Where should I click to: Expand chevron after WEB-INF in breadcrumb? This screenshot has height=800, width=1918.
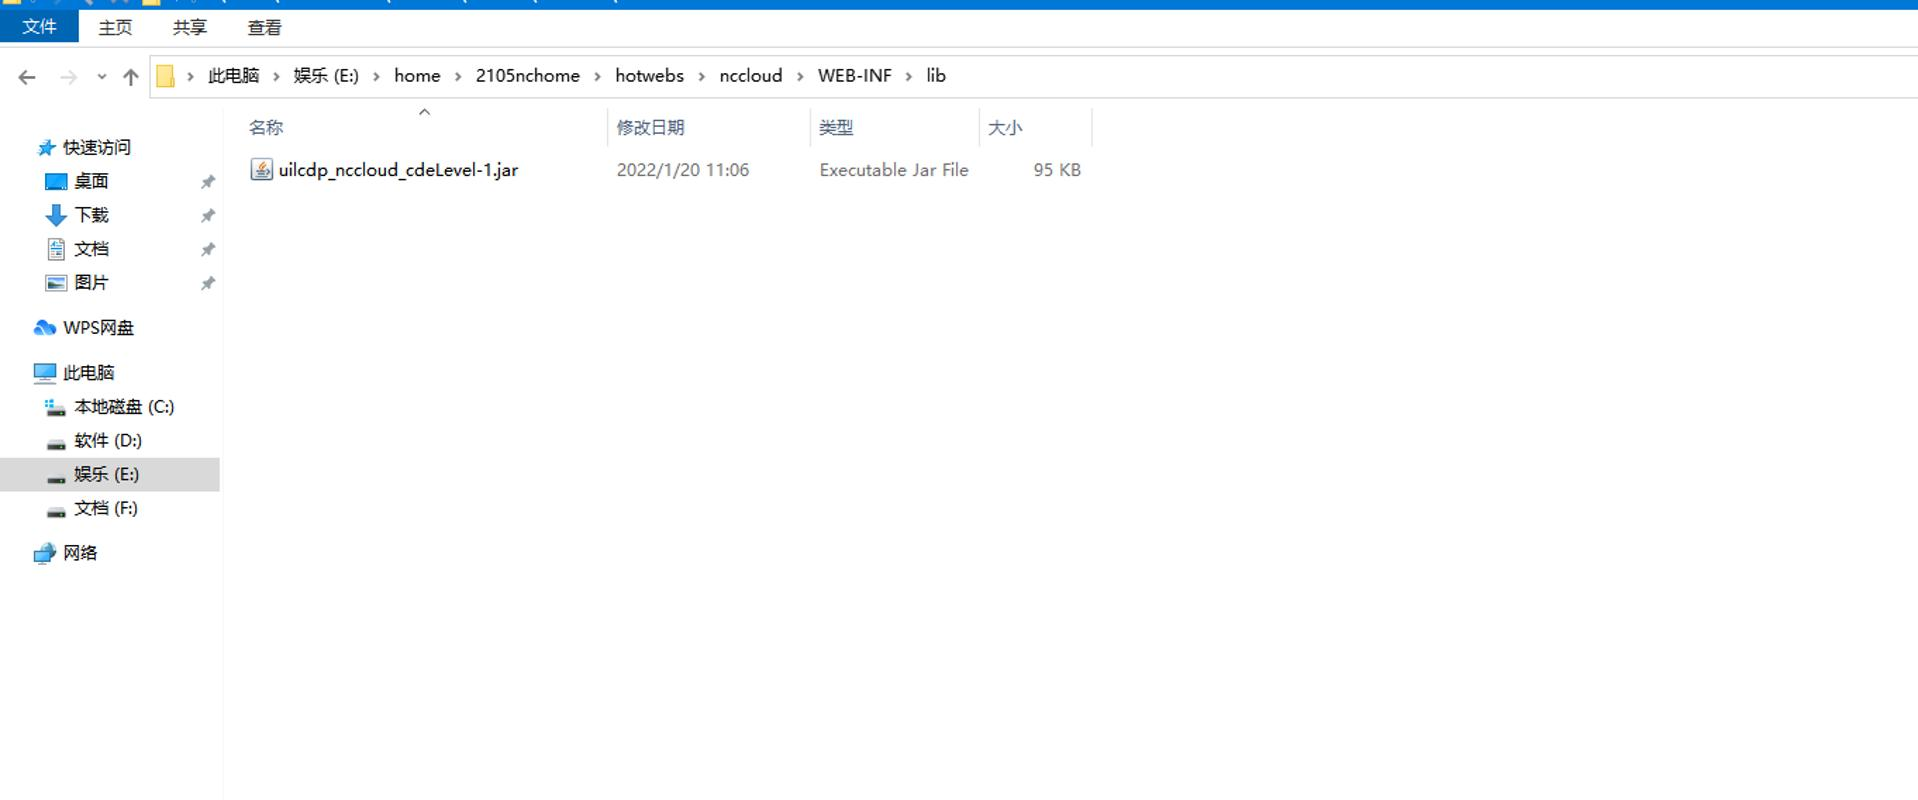pos(909,76)
